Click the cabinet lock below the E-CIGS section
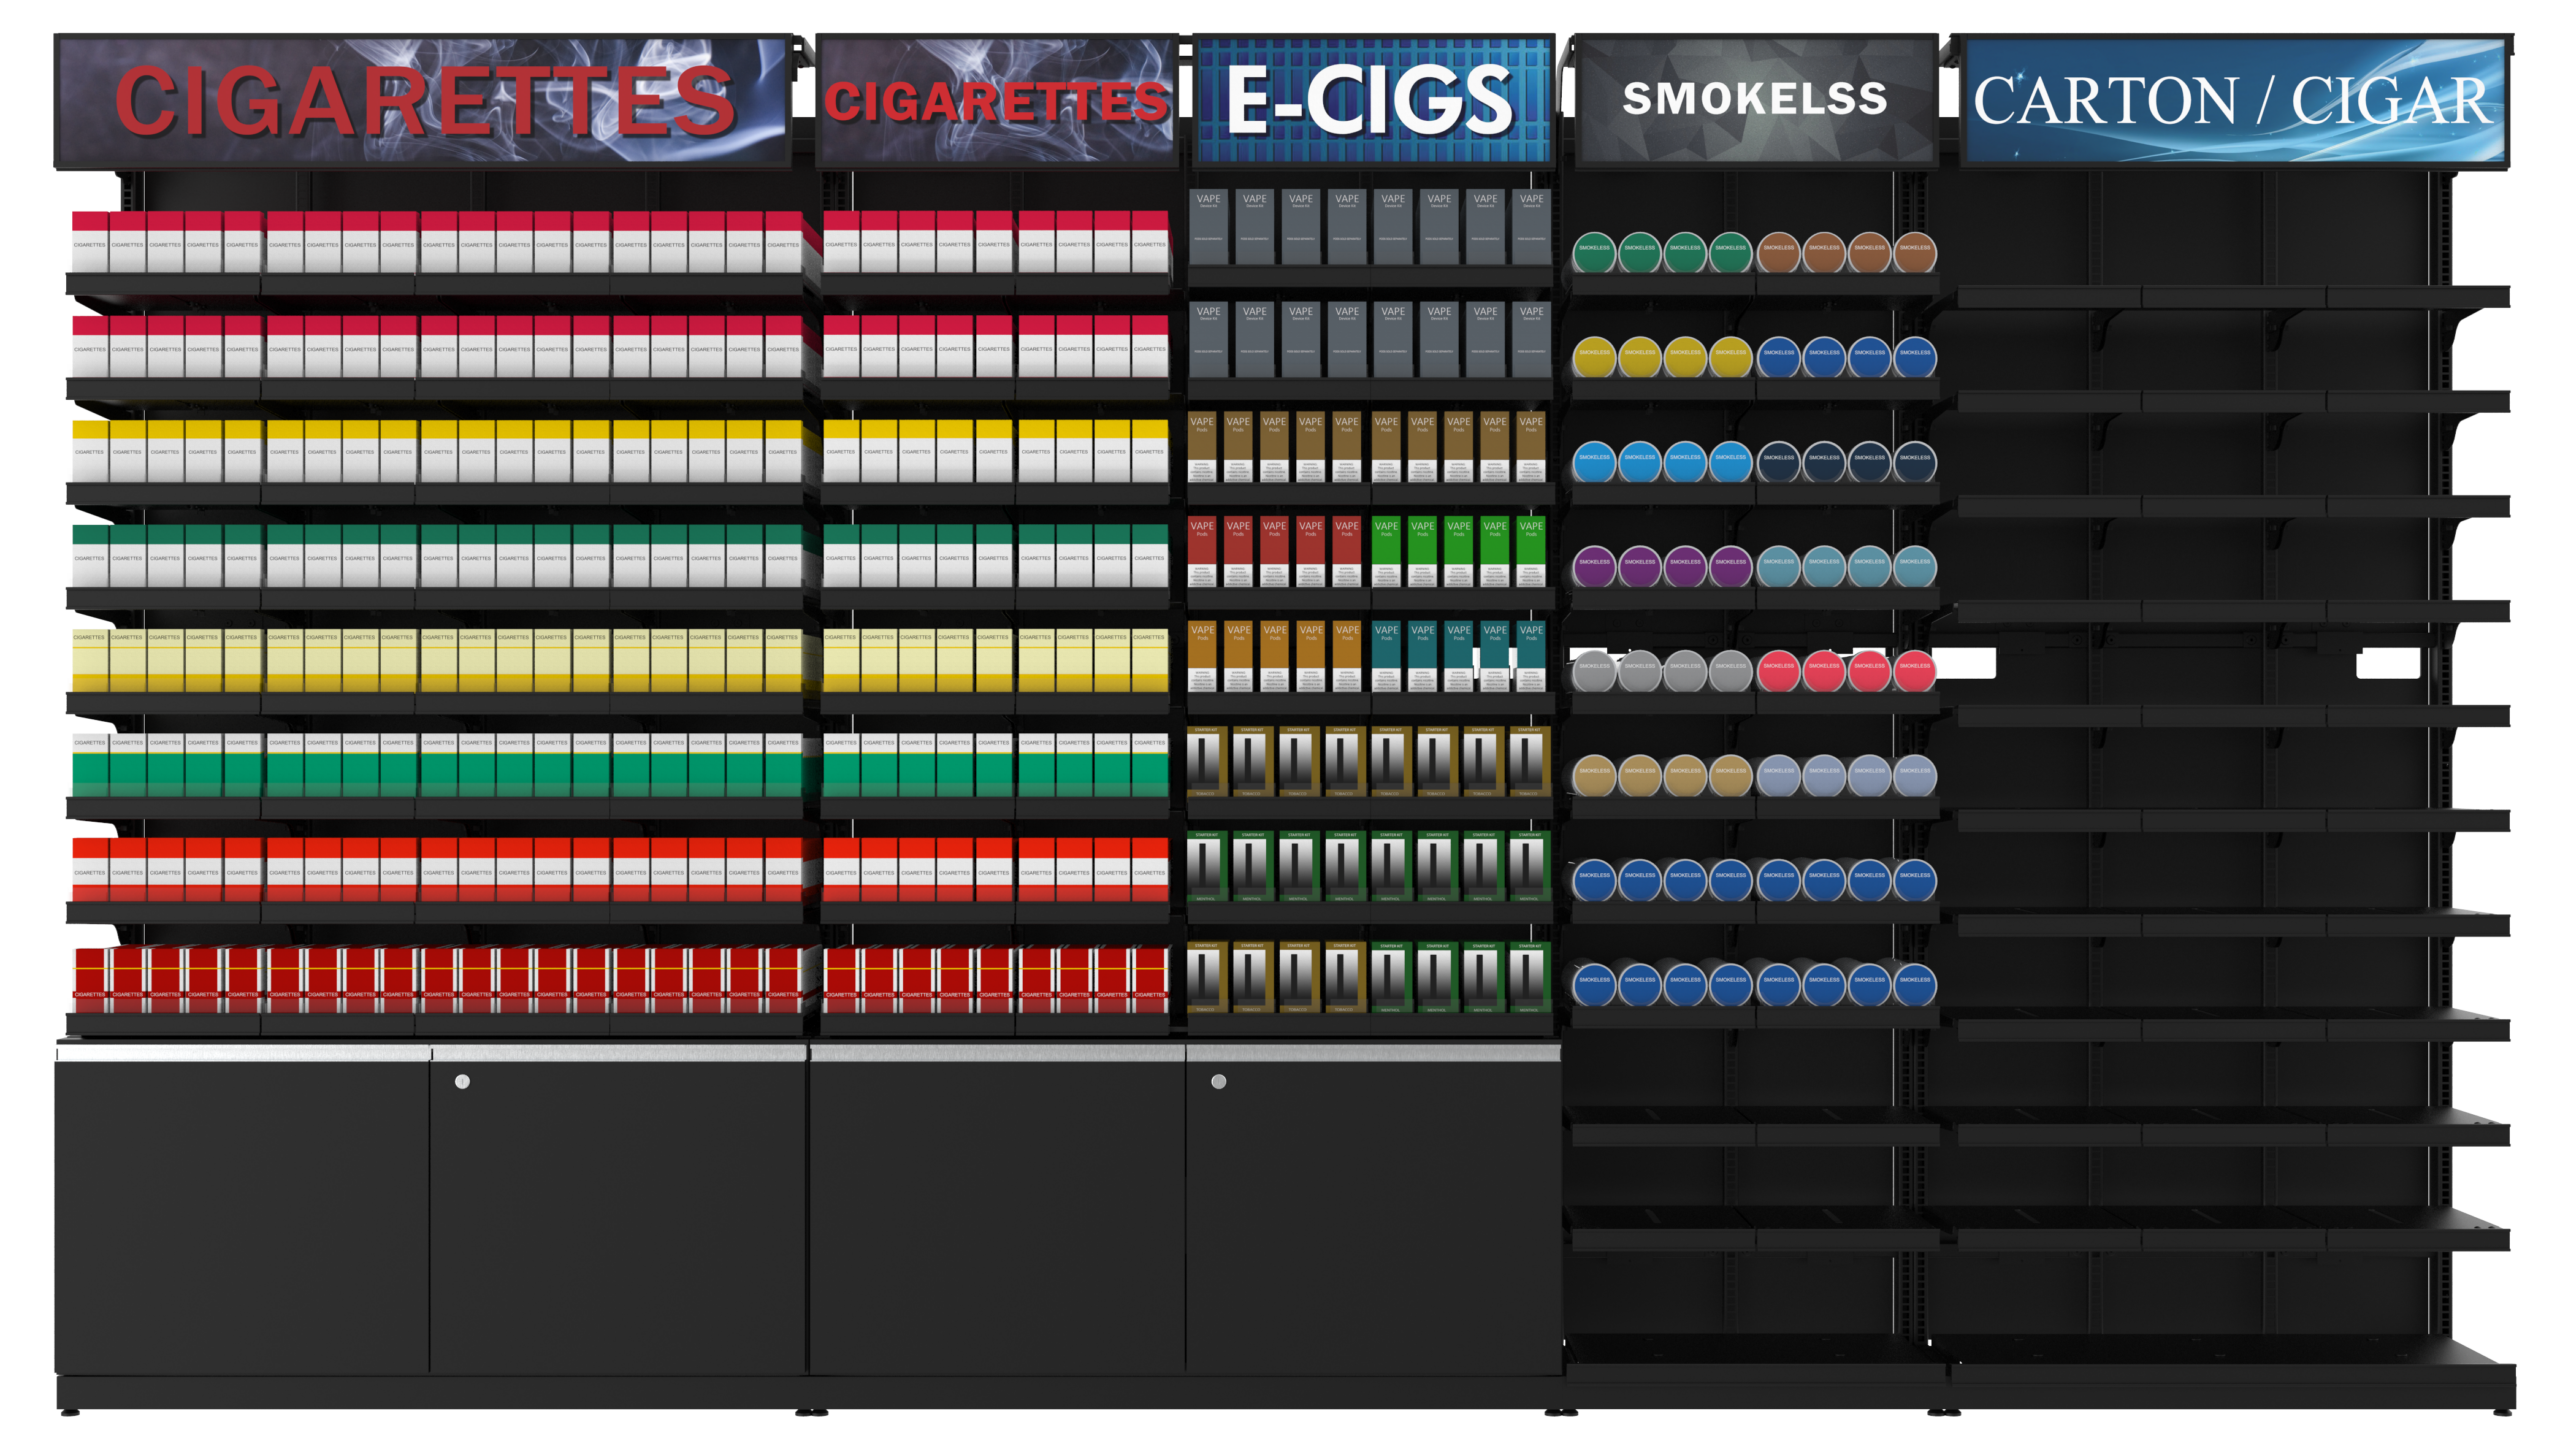 (x=1218, y=1081)
